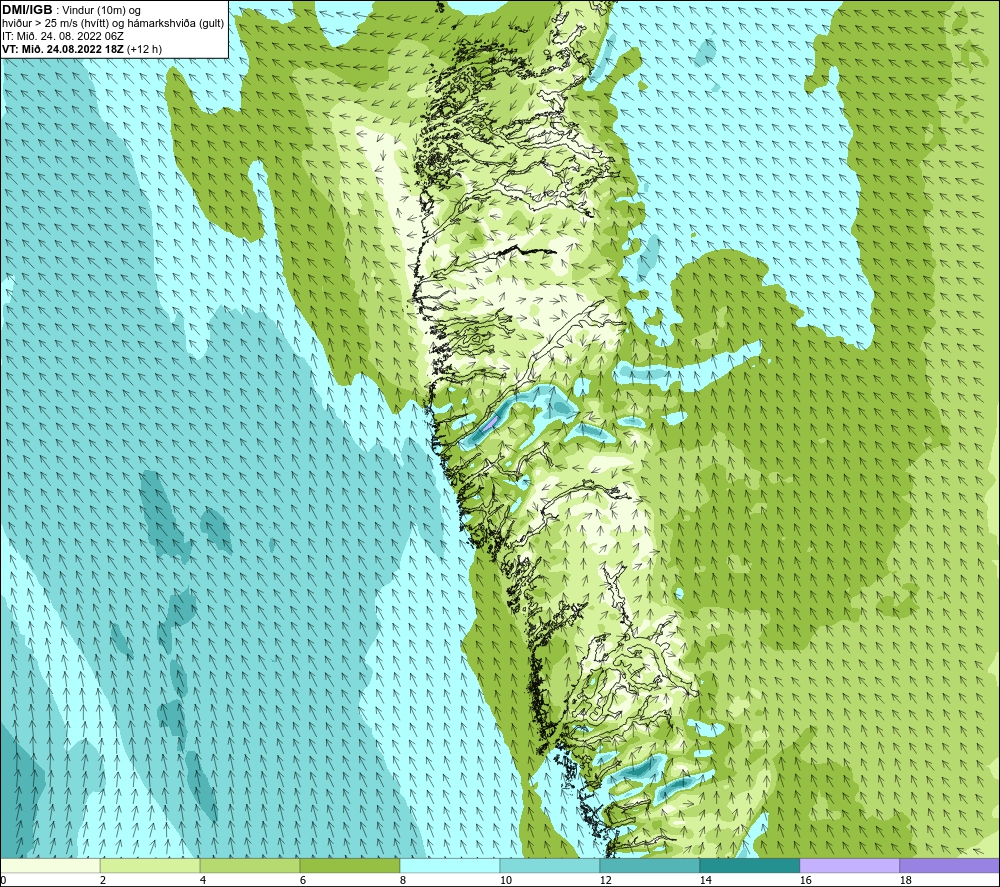Viewport: 1000px width, 887px height.
Task: Click the 14–16 m/s dark teal legend swatch
Action: tap(749, 865)
